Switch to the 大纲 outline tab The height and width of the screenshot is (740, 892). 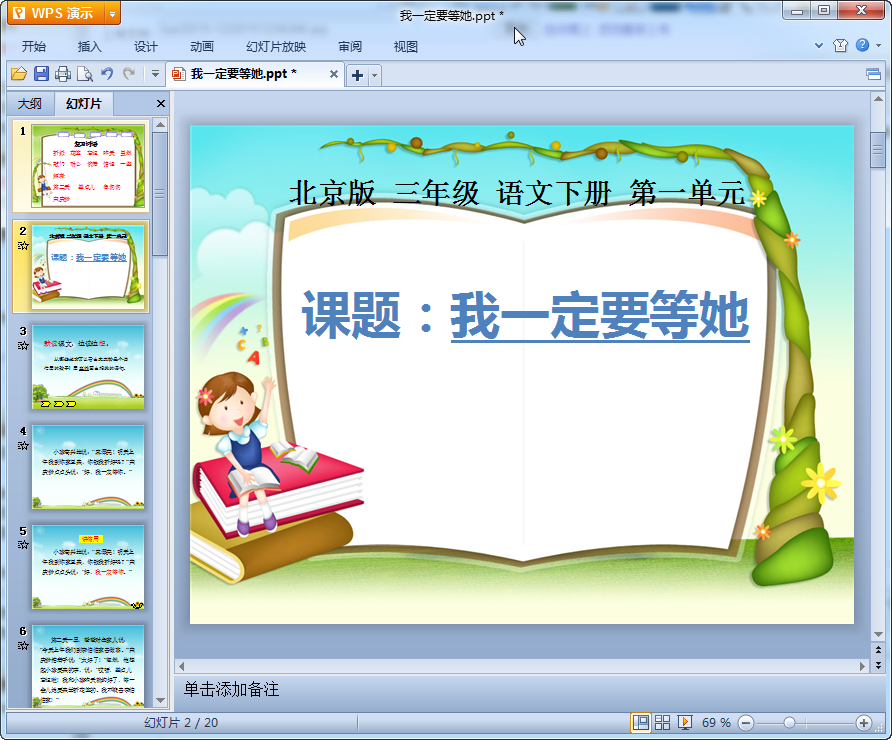coord(30,104)
